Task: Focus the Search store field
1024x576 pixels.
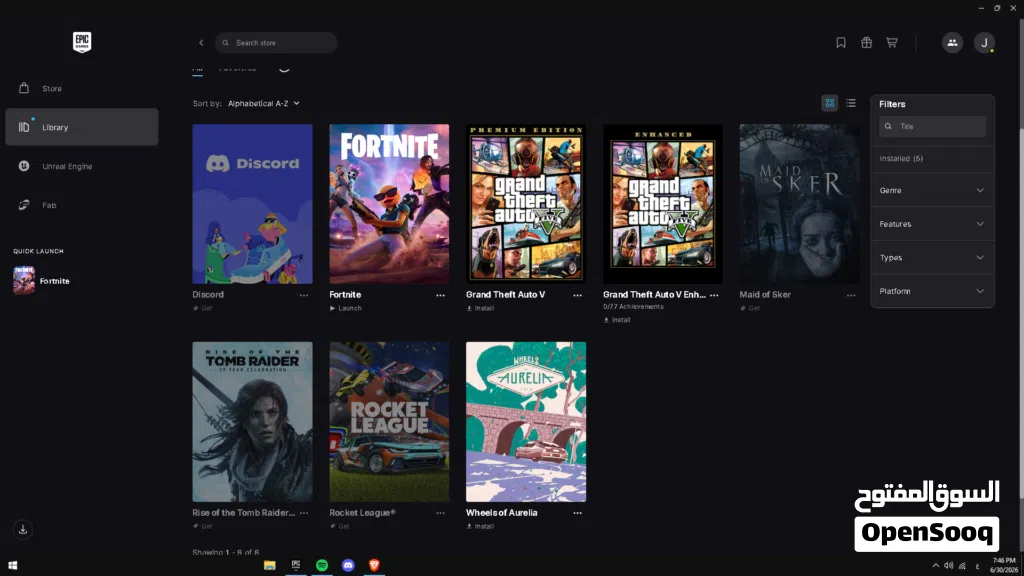Action: (276, 42)
